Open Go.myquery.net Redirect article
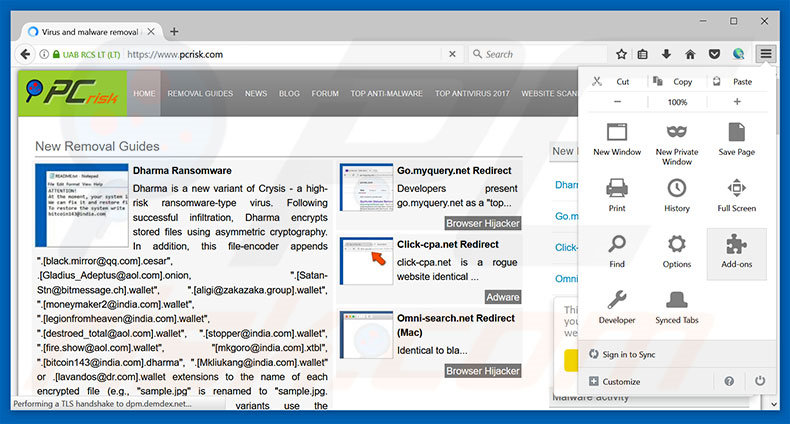 (x=454, y=171)
